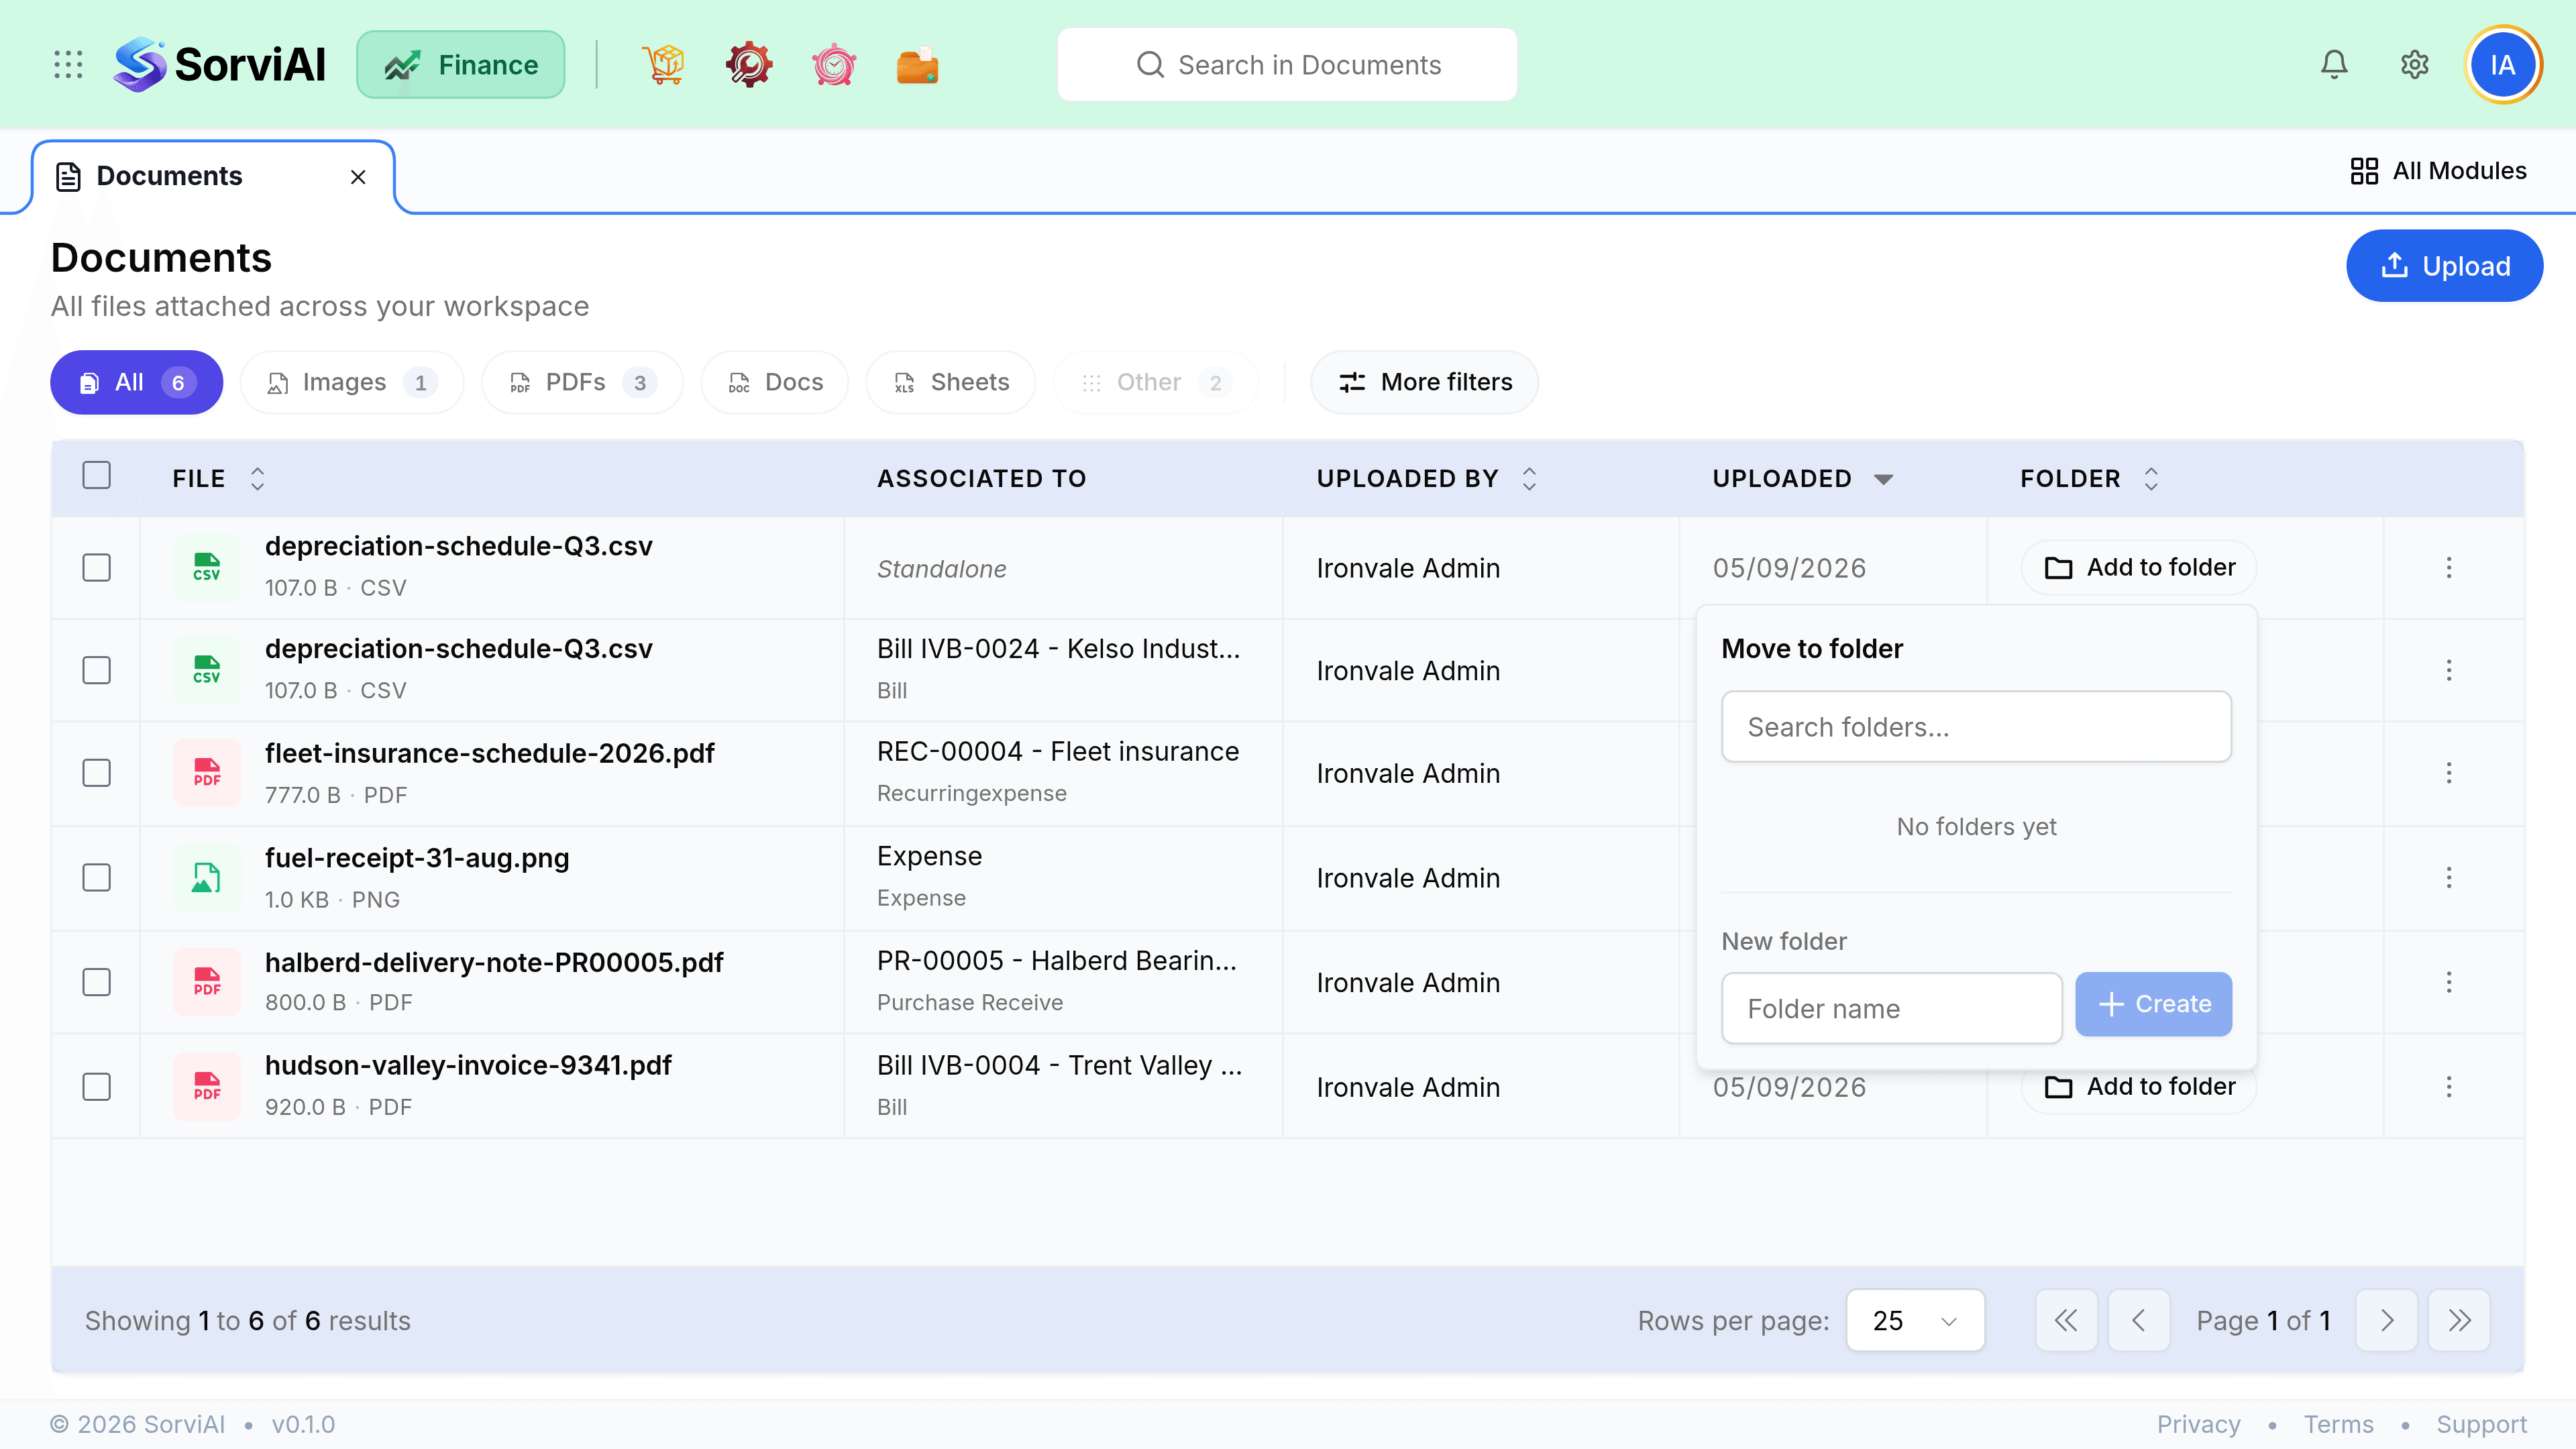2576x1449 pixels.
Task: Select the All filter tab
Action: coord(137,382)
